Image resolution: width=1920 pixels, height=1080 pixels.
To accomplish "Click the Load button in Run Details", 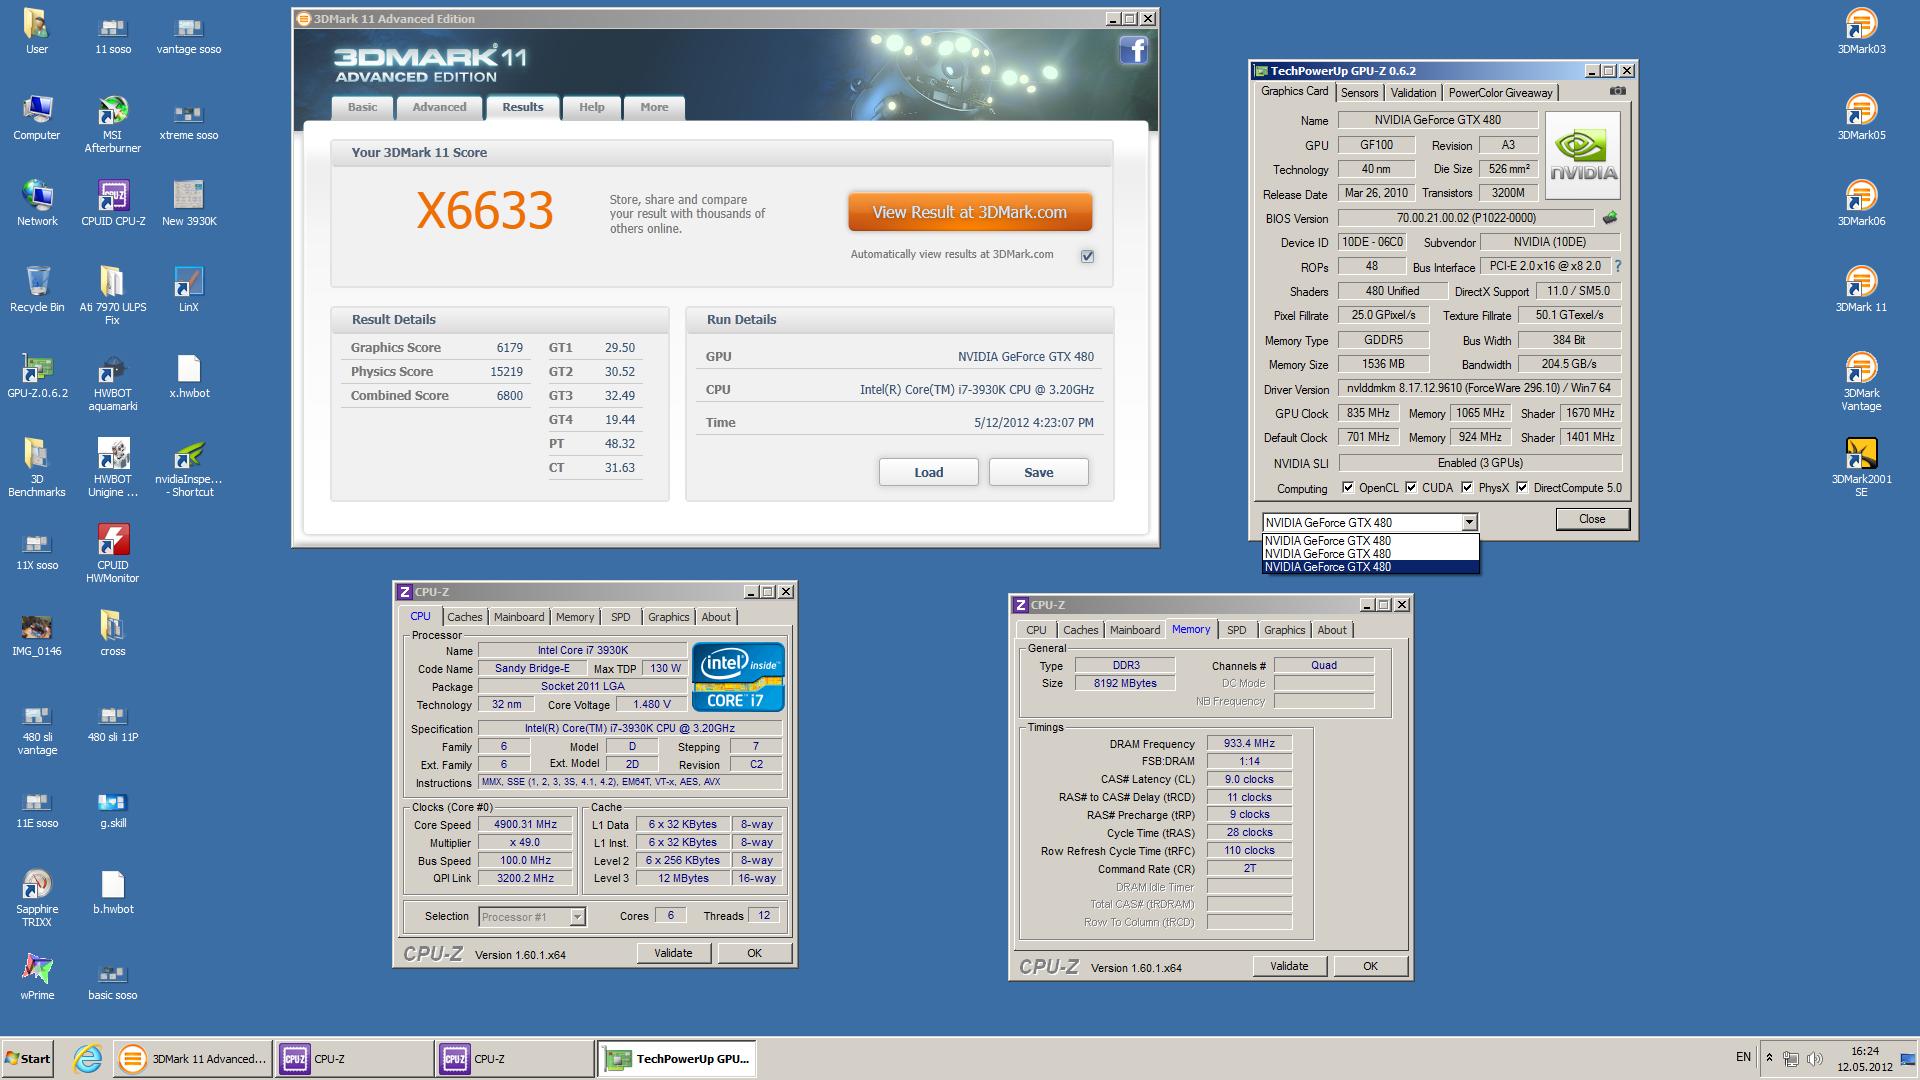I will click(928, 473).
